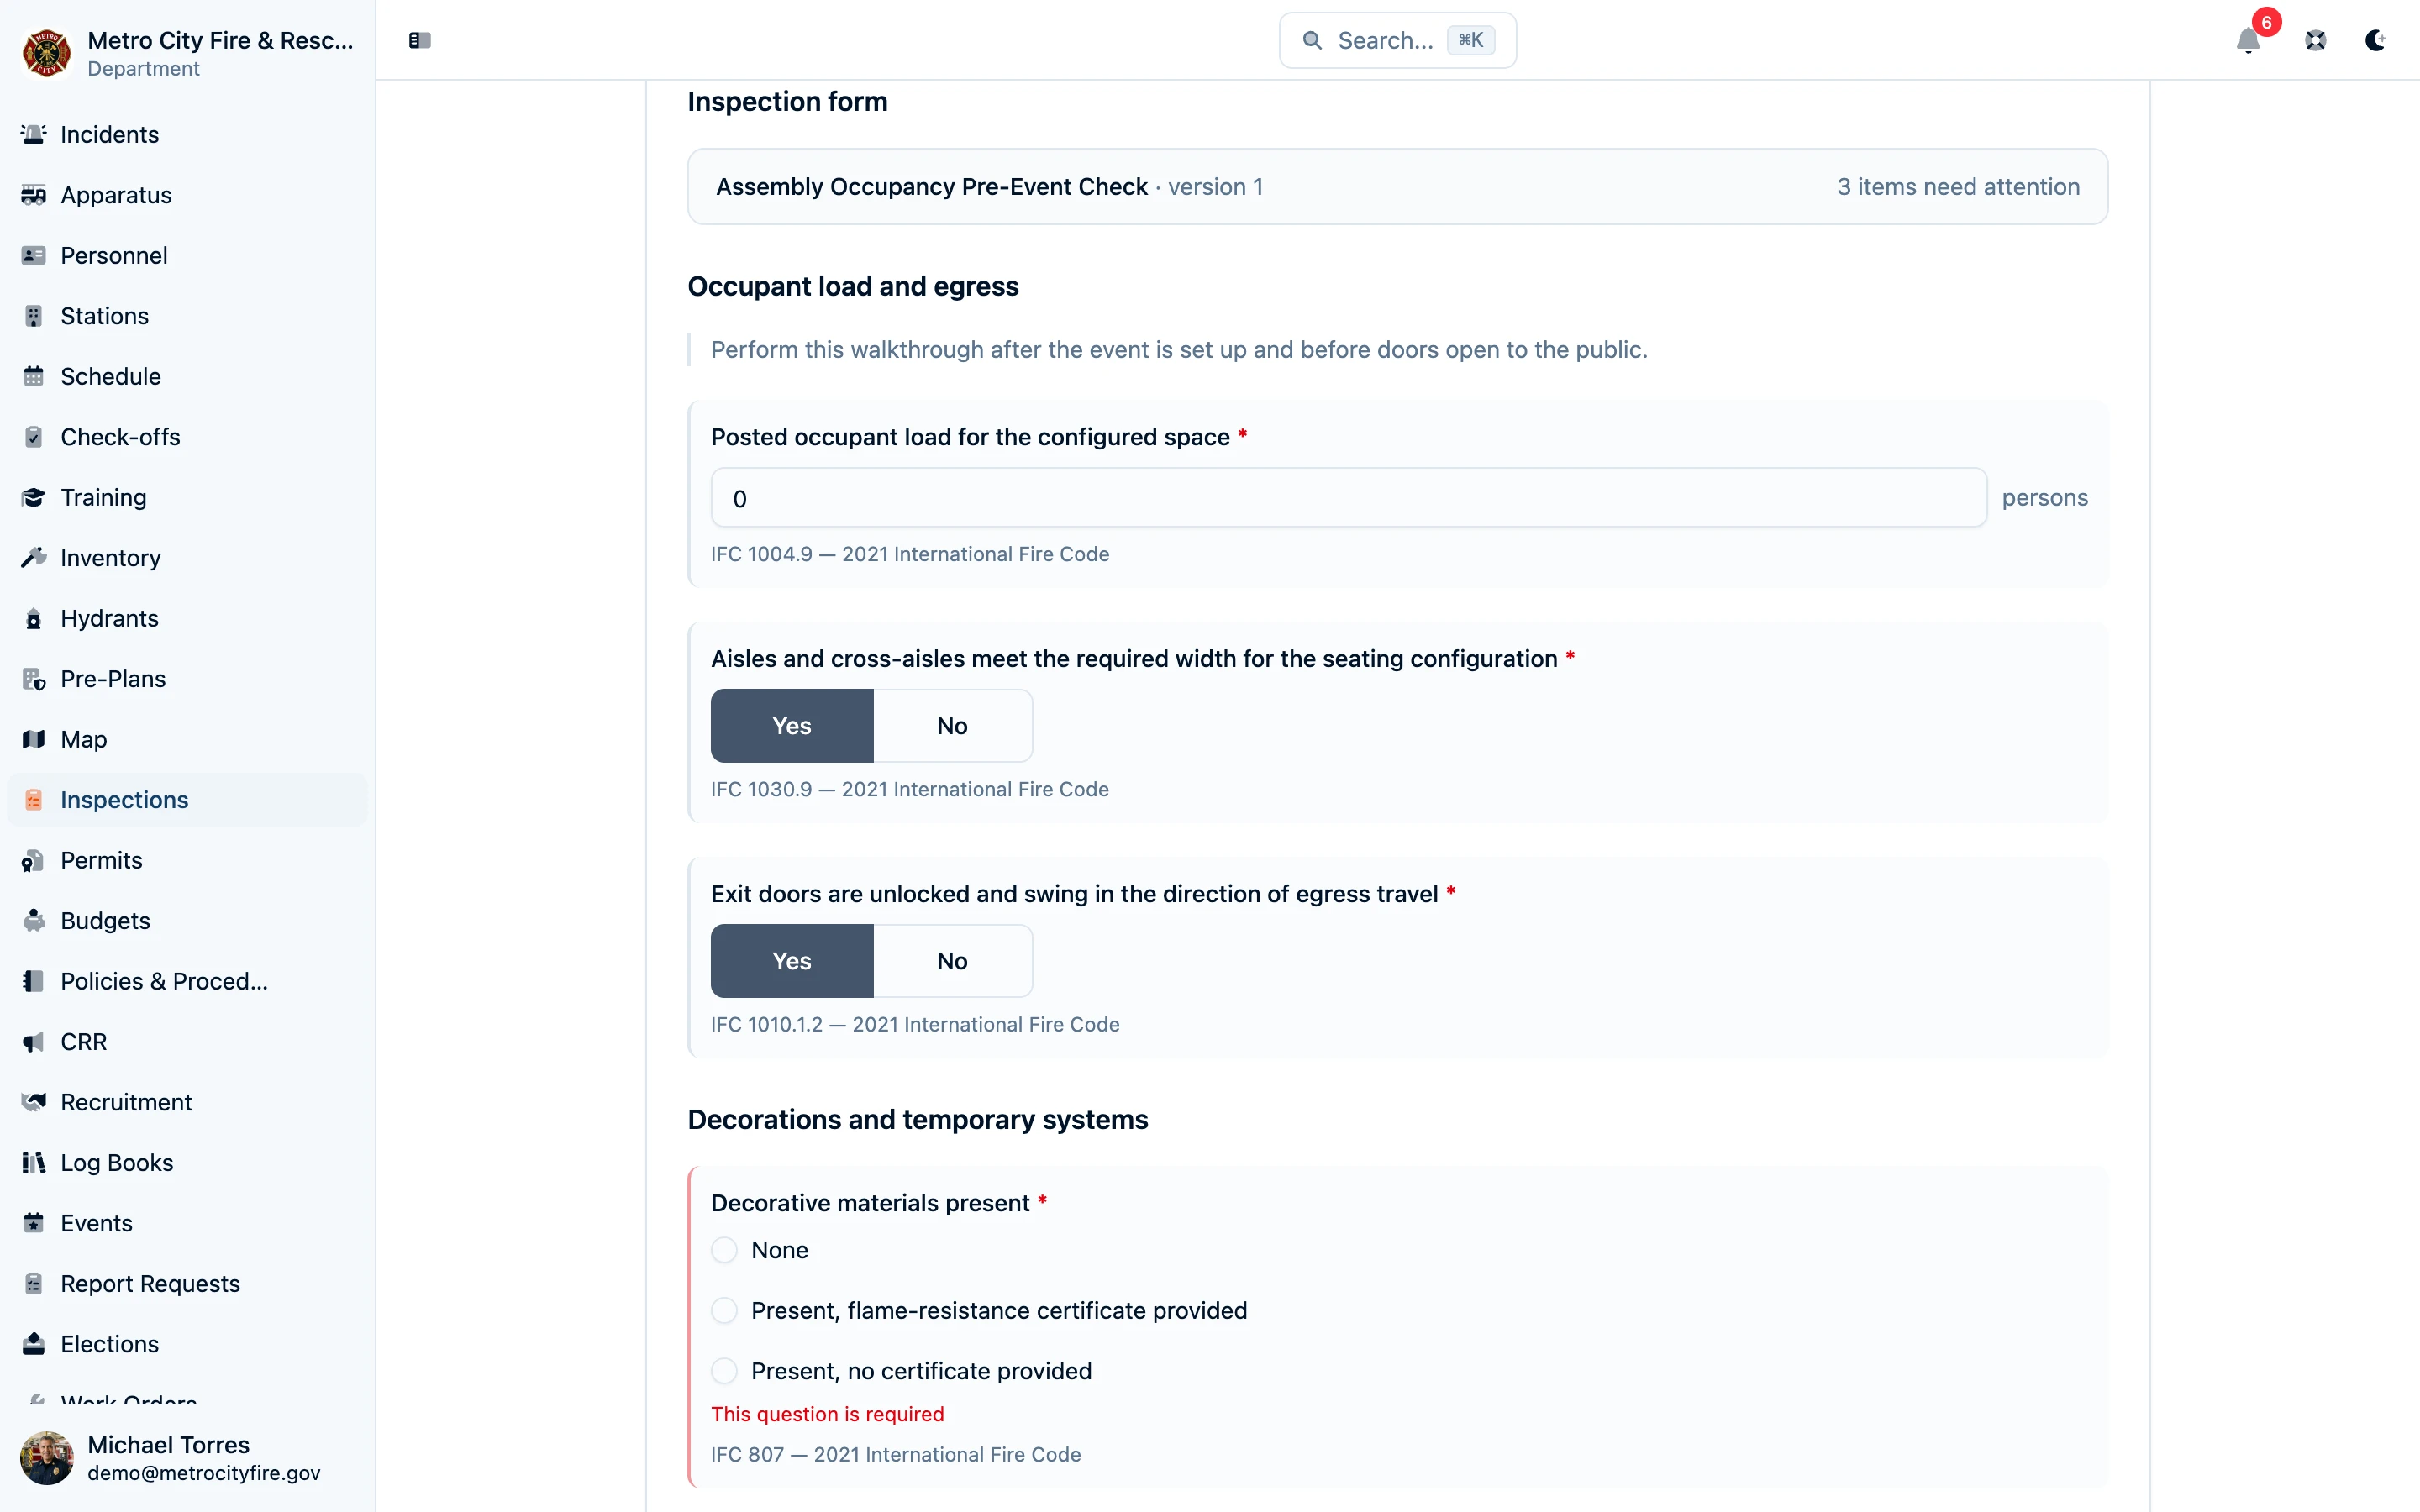This screenshot has width=2420, height=1512.
Task: Go to the Budgets page link
Action: pyautogui.click(x=187, y=921)
